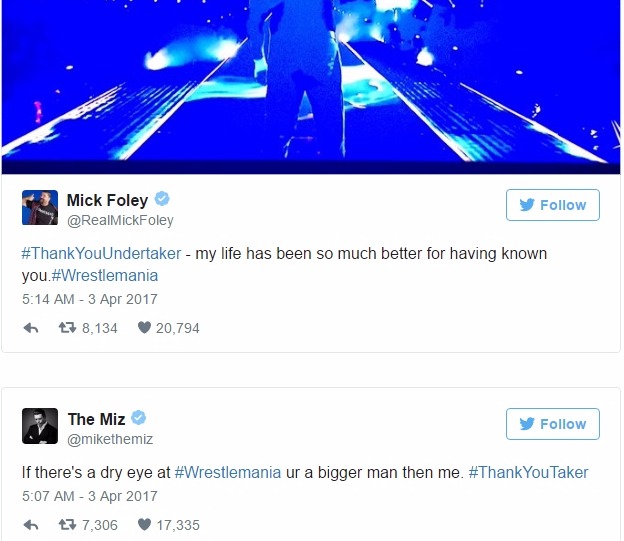Screen dimensions: 624x541
Task: Like Mick Foley's tweet with heart
Action: (144, 327)
